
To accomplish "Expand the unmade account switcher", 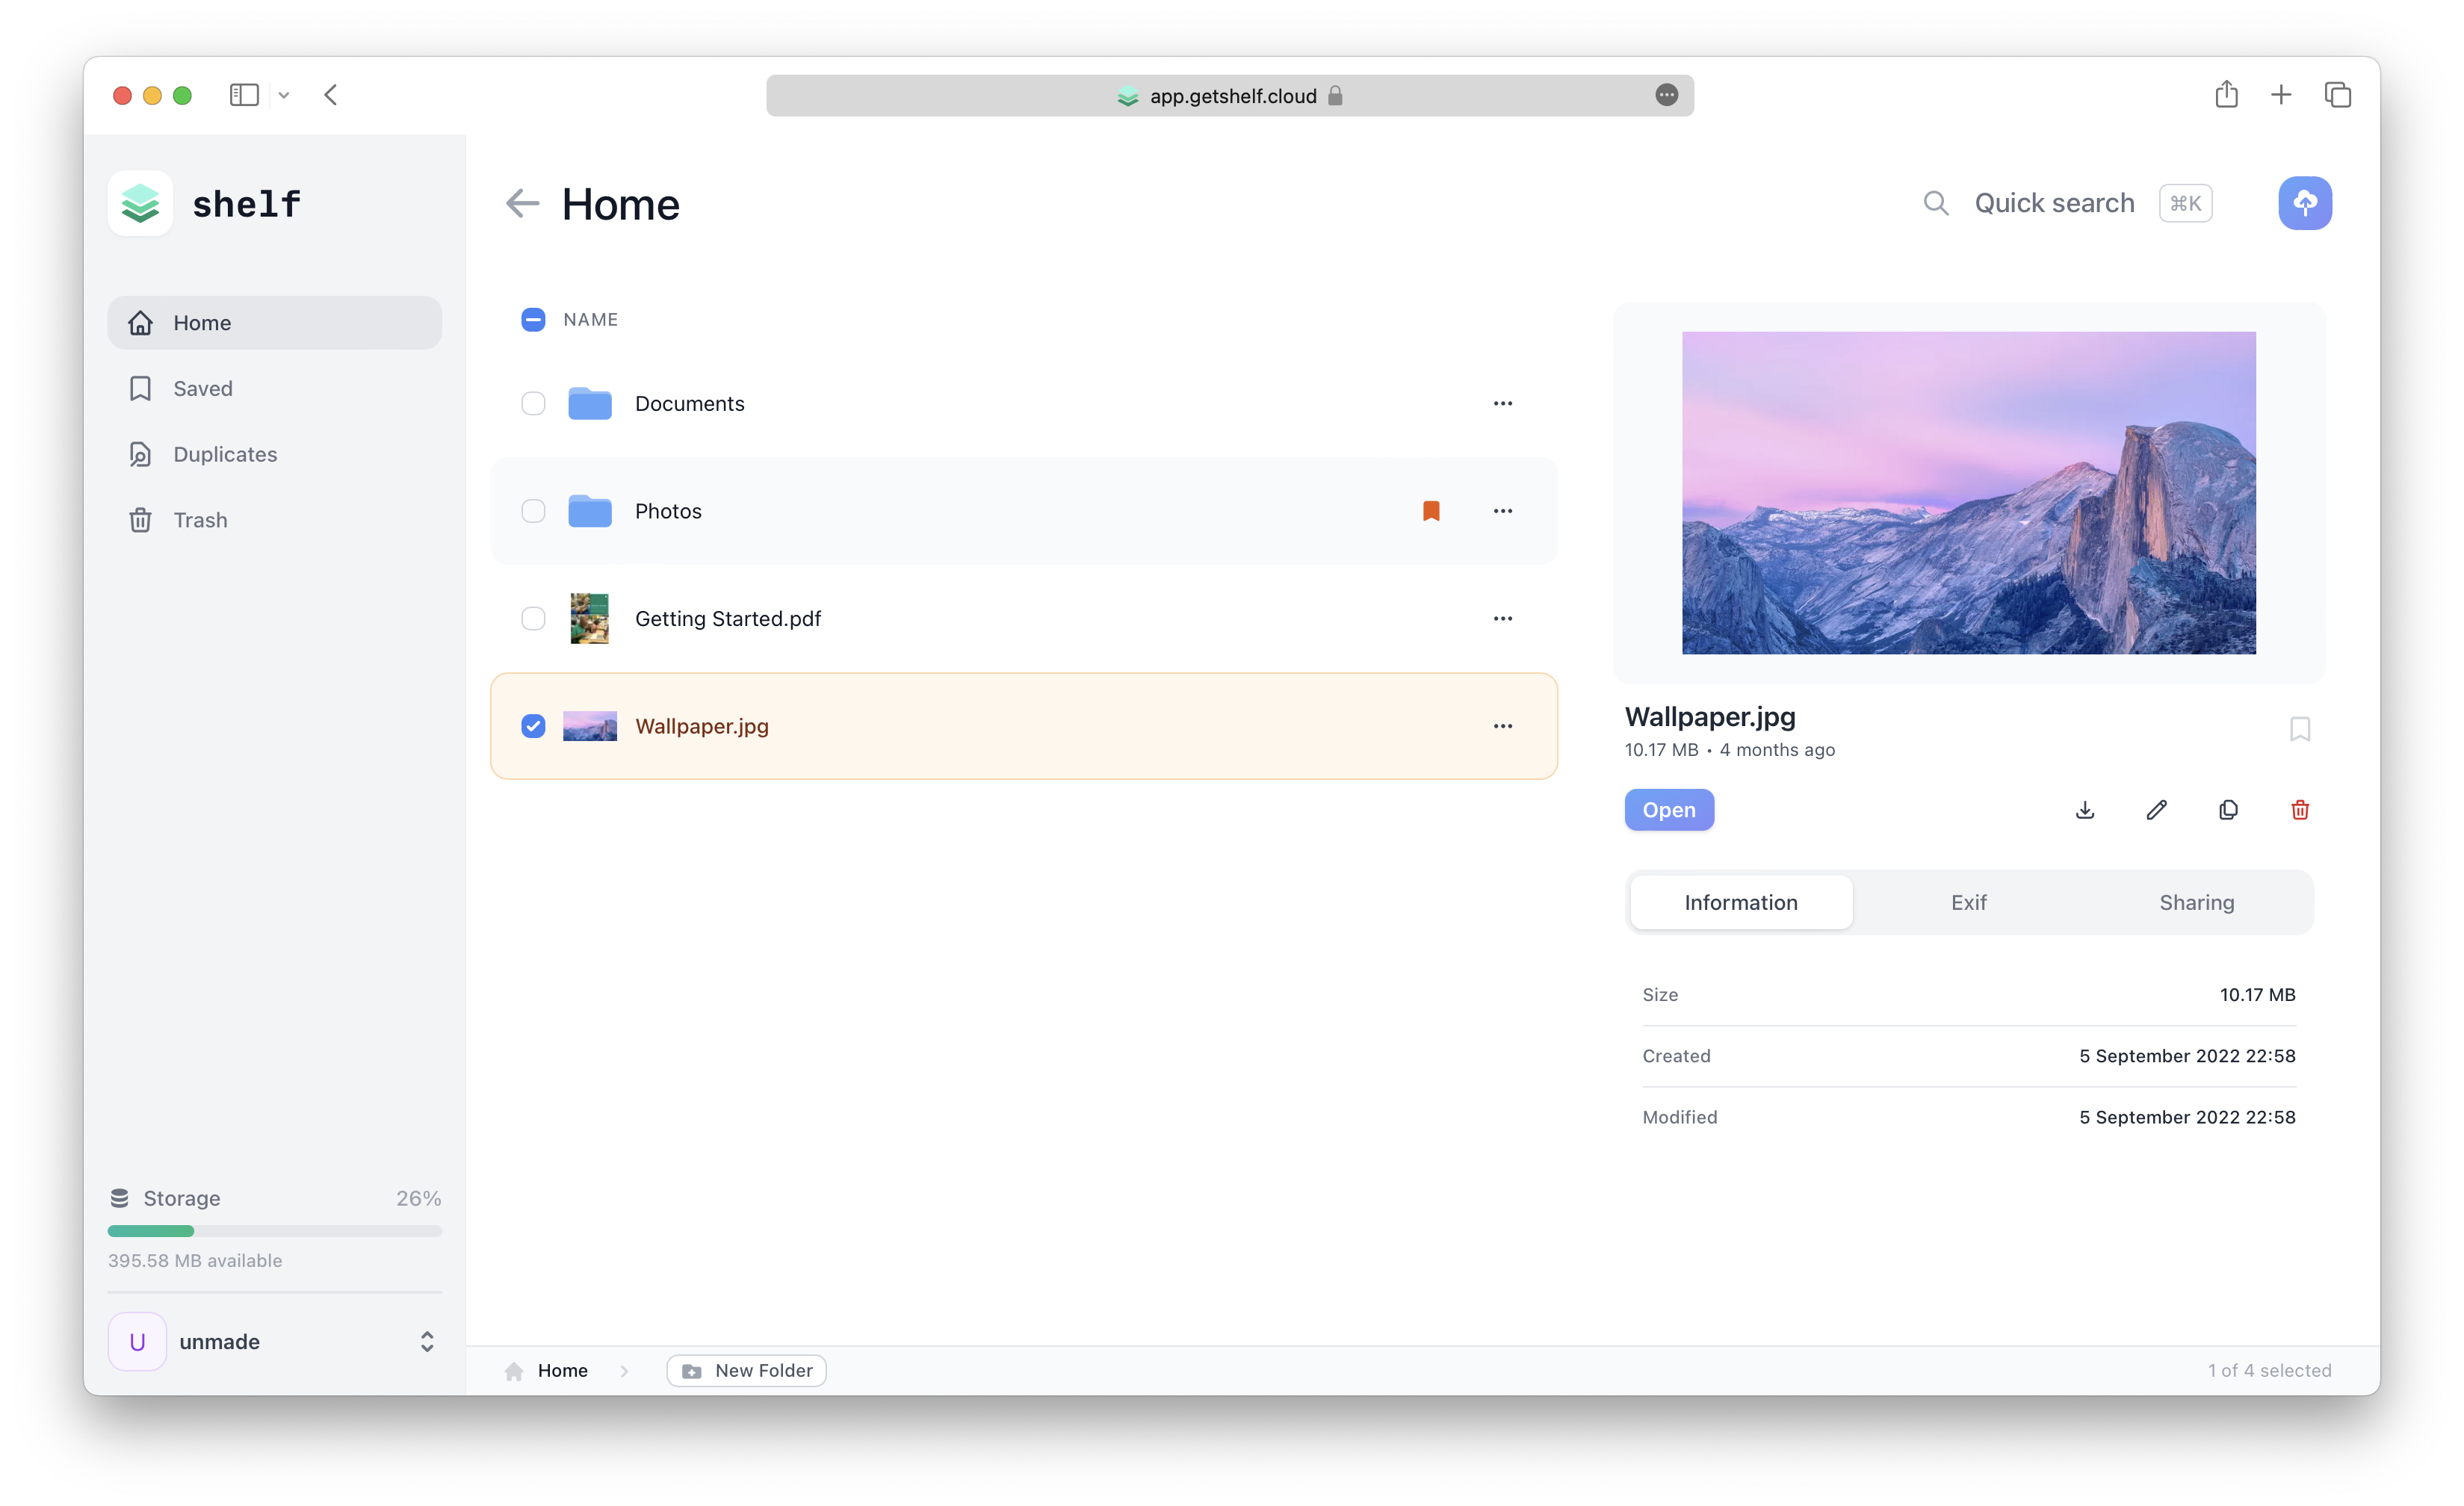I will pos(427,1342).
